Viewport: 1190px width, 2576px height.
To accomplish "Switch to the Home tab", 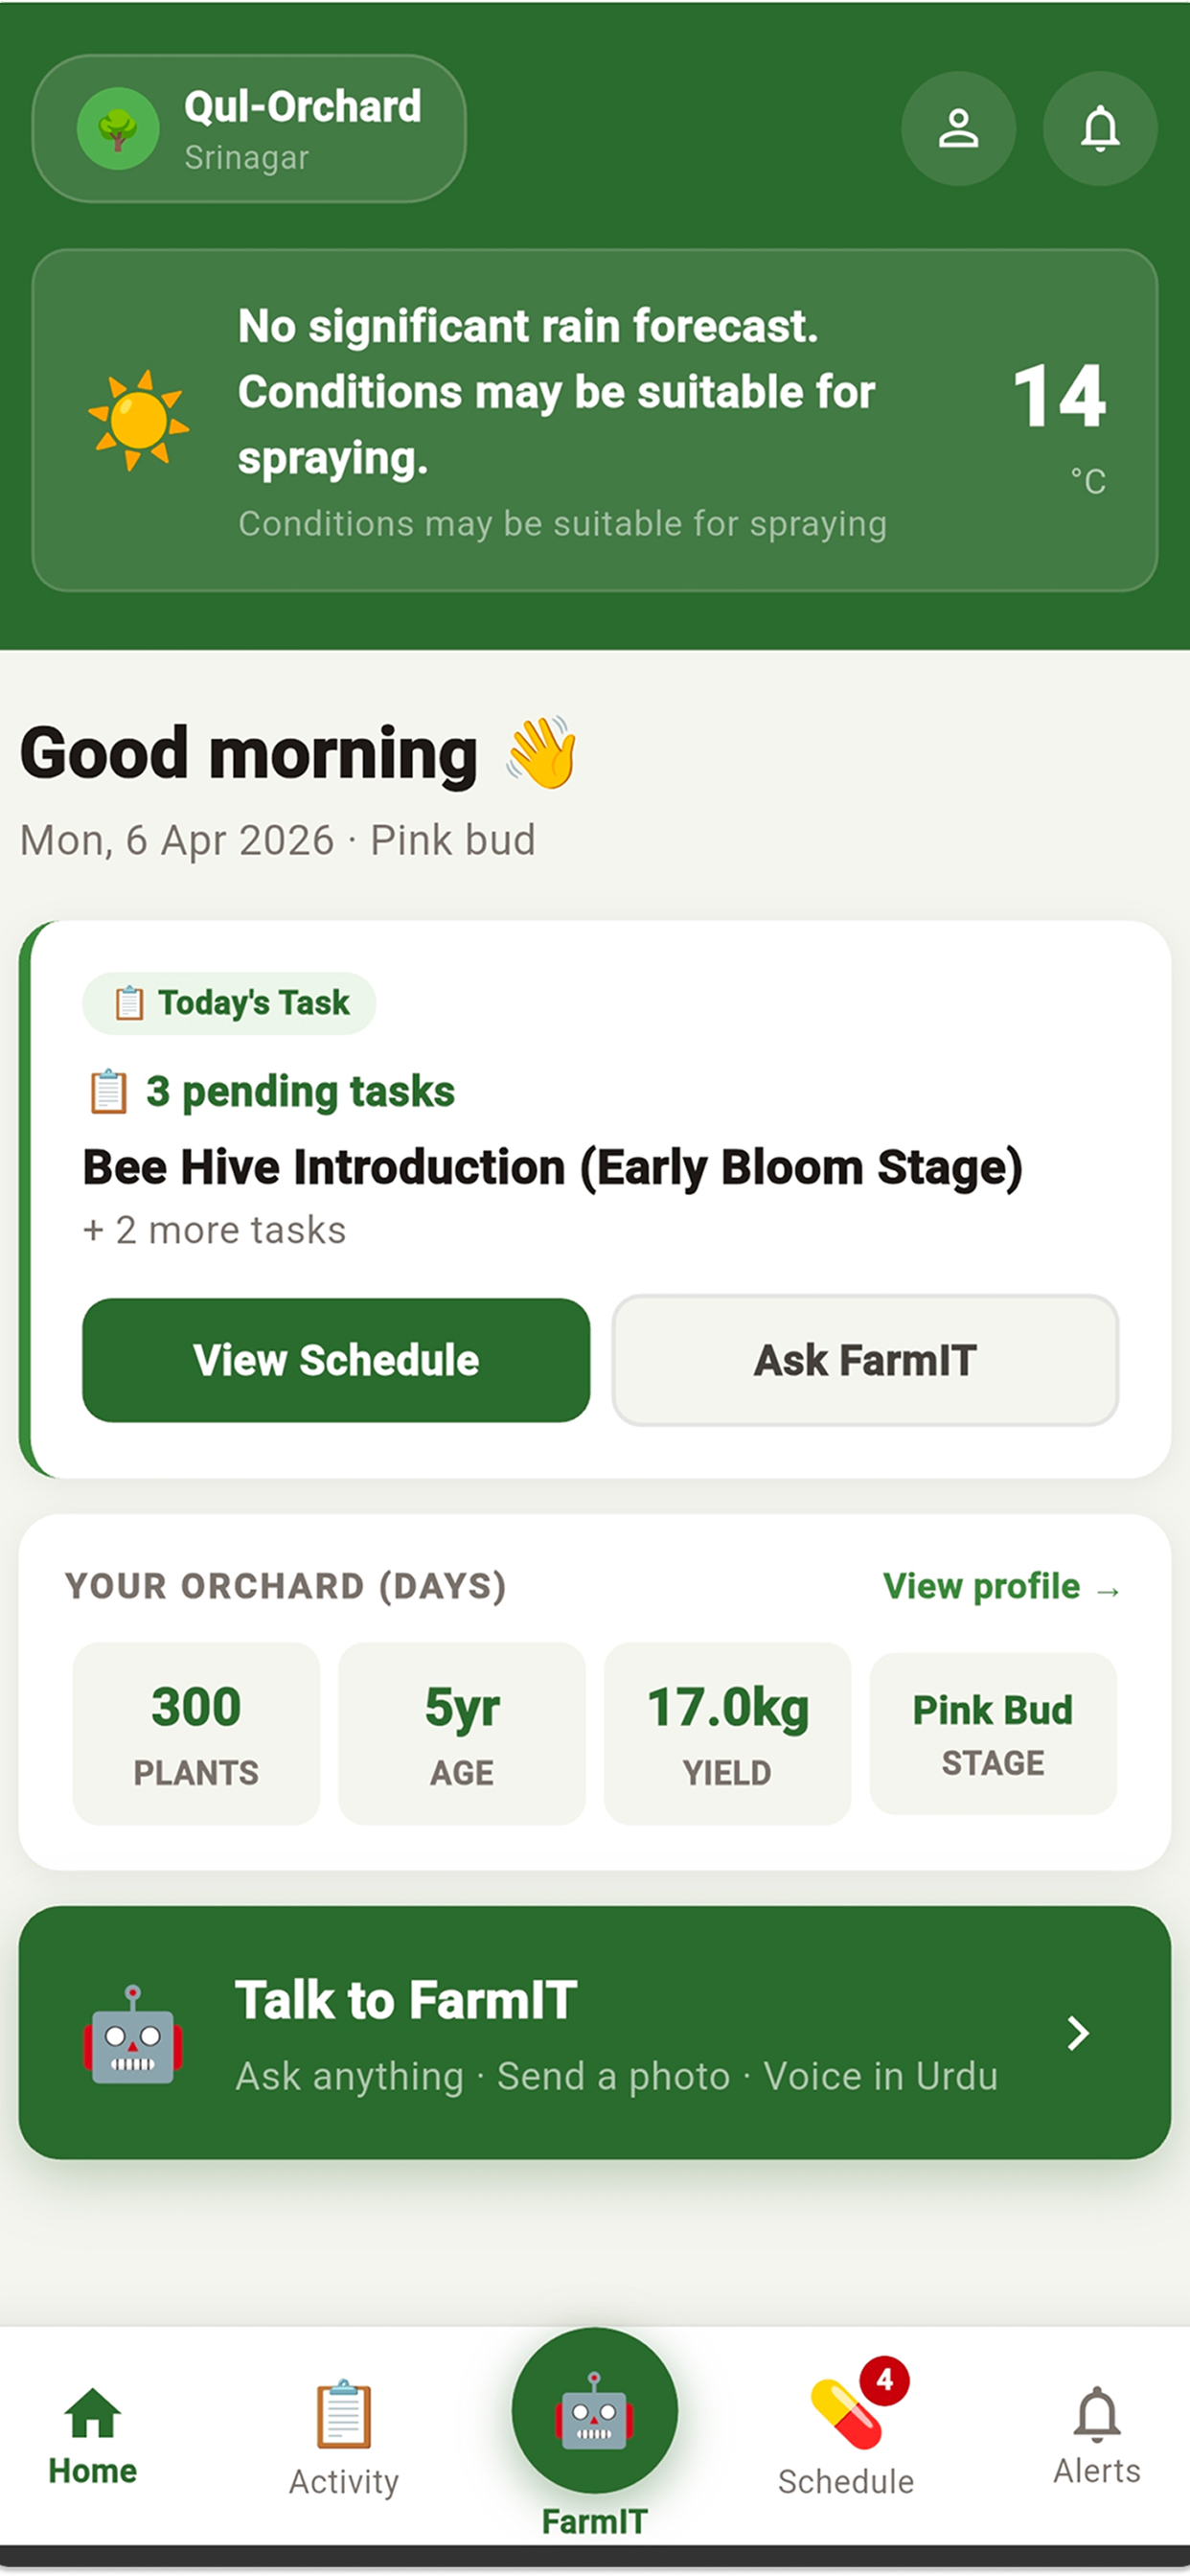I will click(93, 2436).
